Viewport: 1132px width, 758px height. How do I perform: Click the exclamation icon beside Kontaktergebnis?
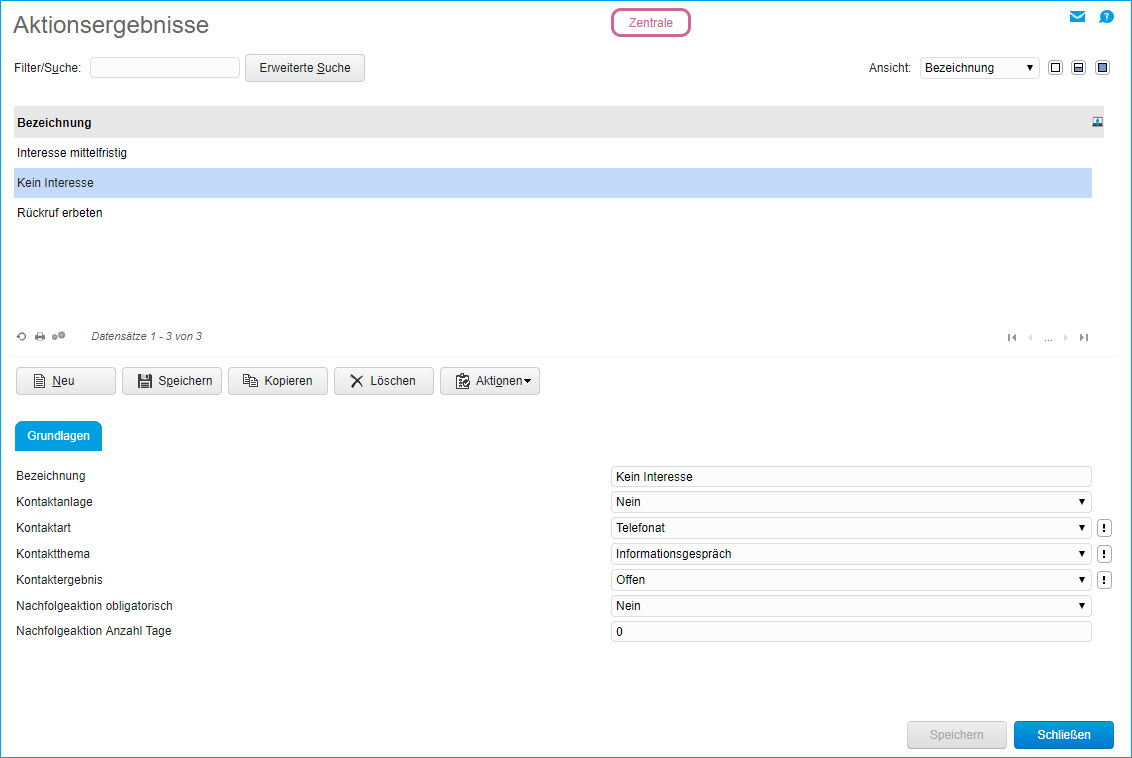(1104, 580)
